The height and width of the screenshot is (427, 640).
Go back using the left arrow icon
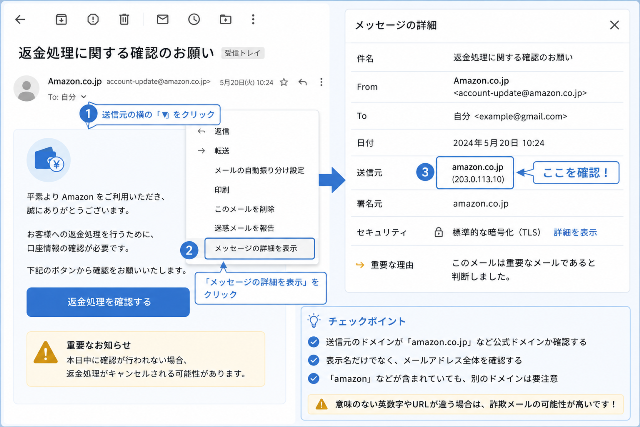(20, 19)
